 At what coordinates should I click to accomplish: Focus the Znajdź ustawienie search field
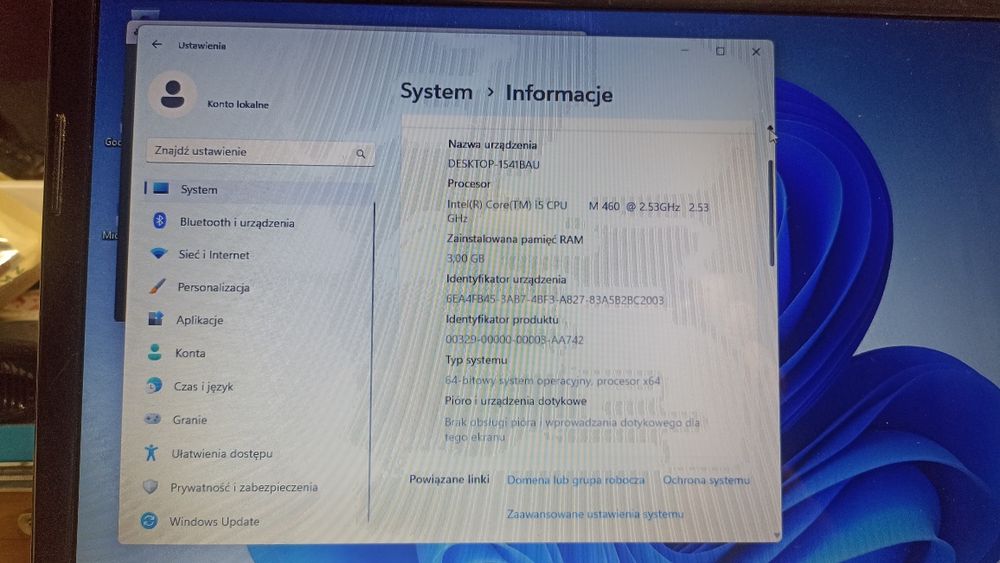coord(260,152)
